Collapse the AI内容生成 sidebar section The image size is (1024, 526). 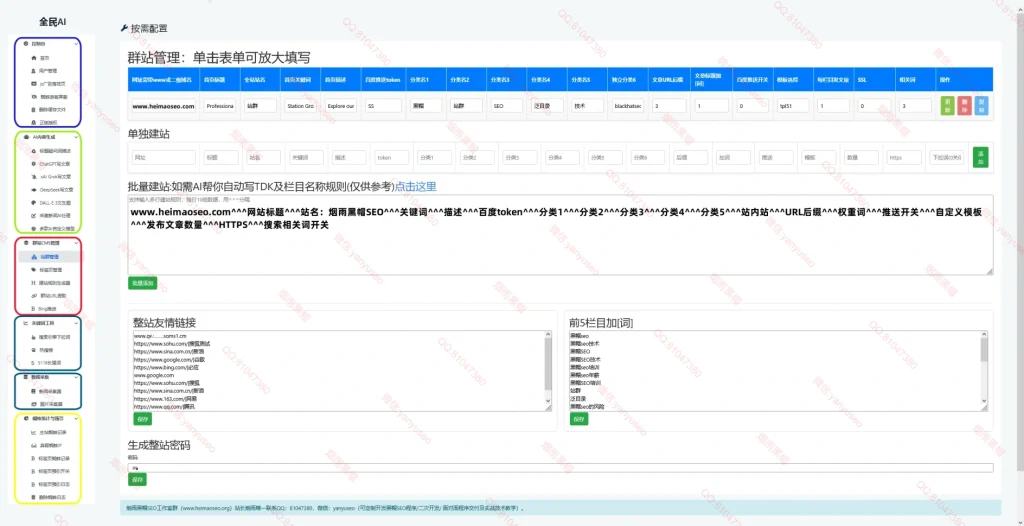[x=75, y=136]
